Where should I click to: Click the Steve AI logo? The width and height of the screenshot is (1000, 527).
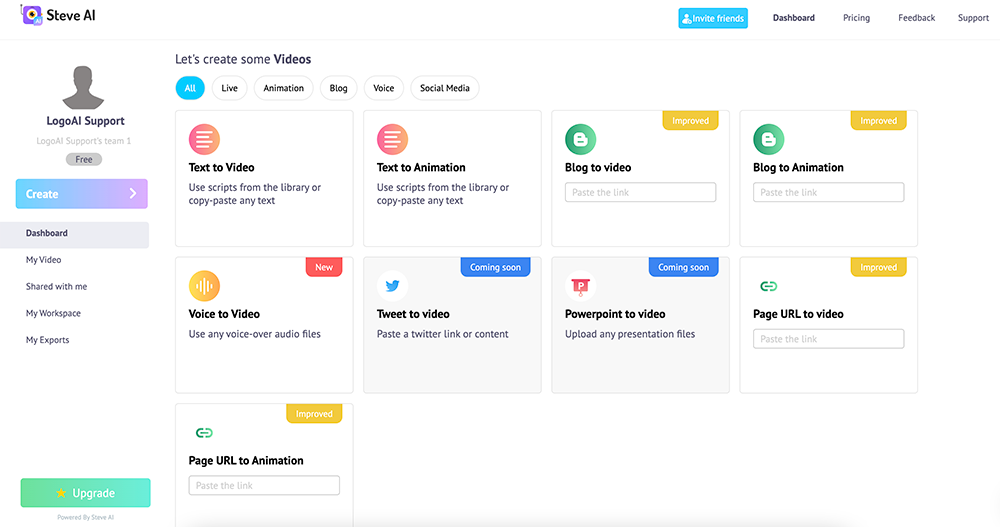click(x=58, y=16)
